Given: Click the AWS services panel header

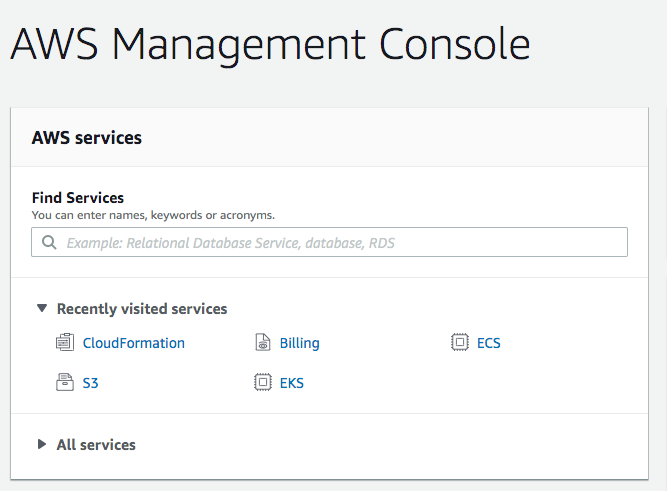Looking at the screenshot, I should (329, 137).
